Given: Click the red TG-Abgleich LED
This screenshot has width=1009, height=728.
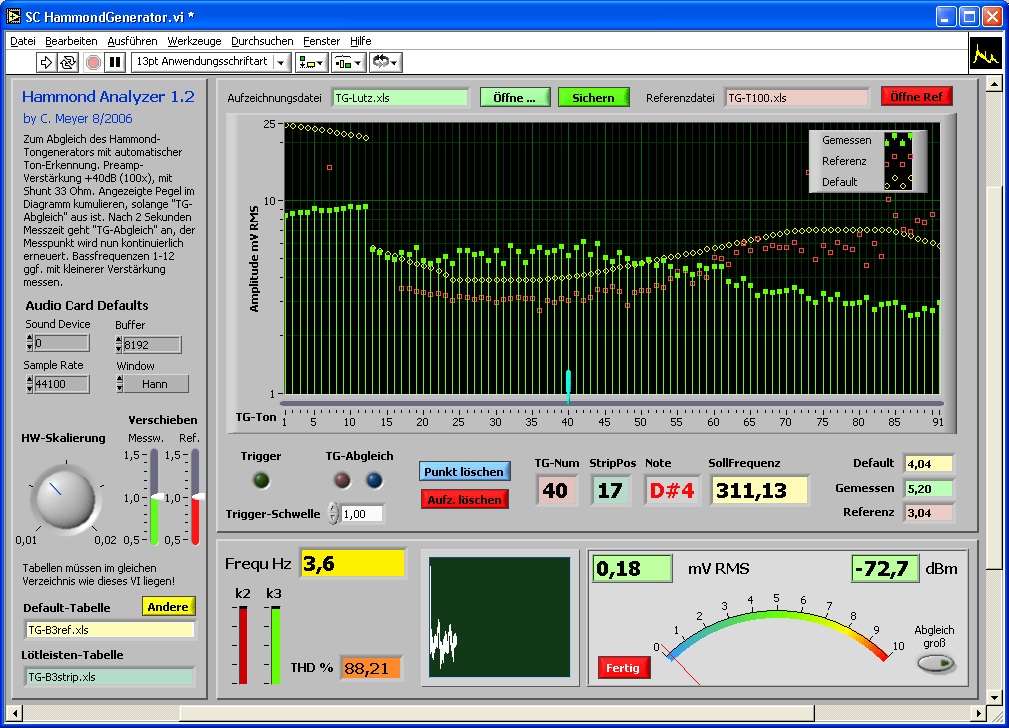Looking at the screenshot, I should pos(342,480).
